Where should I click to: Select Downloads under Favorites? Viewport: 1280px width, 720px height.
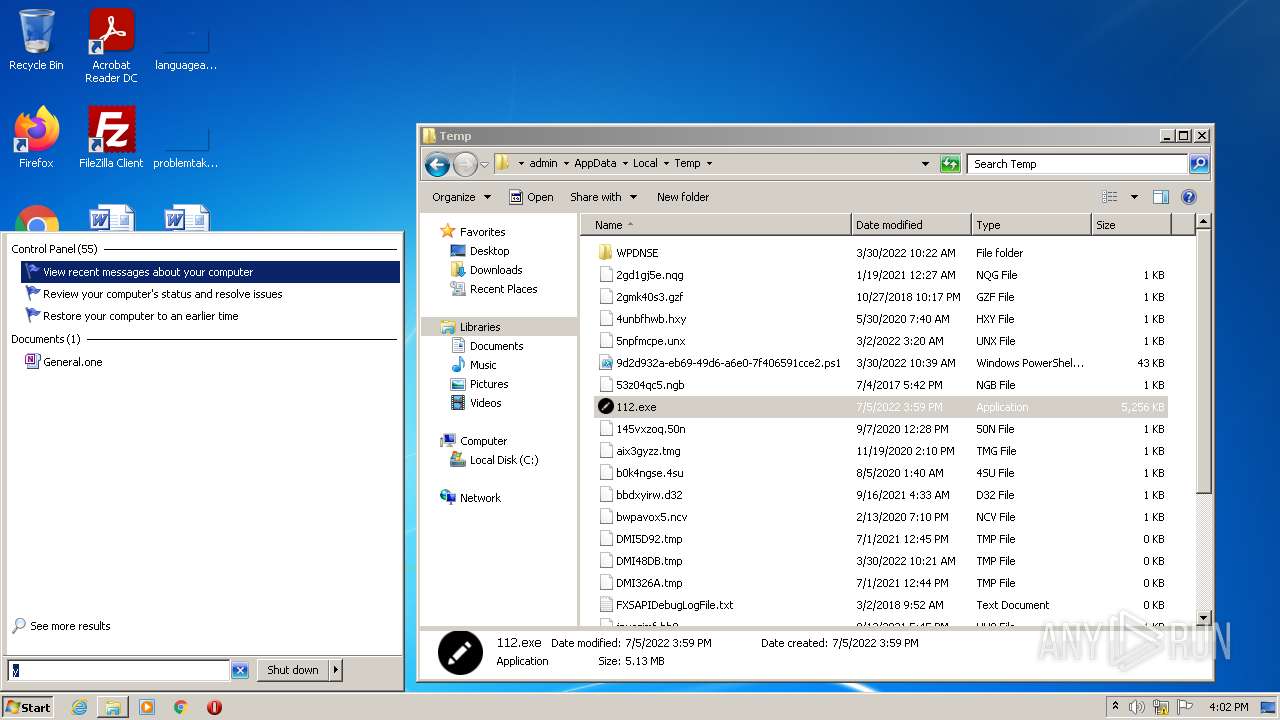[x=487, y=270]
